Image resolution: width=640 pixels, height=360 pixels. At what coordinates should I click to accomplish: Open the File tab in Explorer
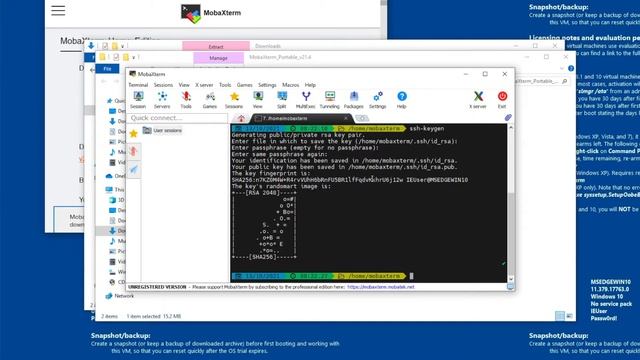107,69
